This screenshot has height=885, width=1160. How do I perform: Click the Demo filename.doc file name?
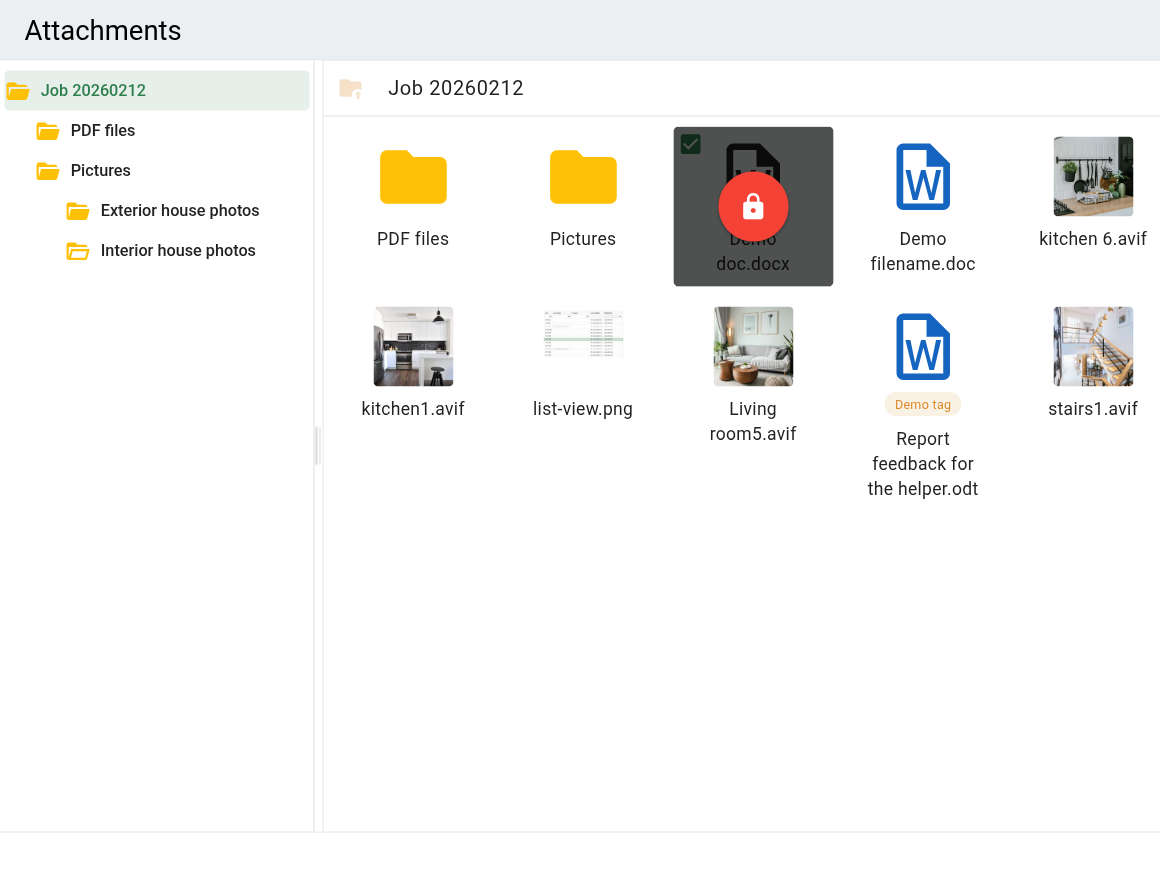point(923,251)
